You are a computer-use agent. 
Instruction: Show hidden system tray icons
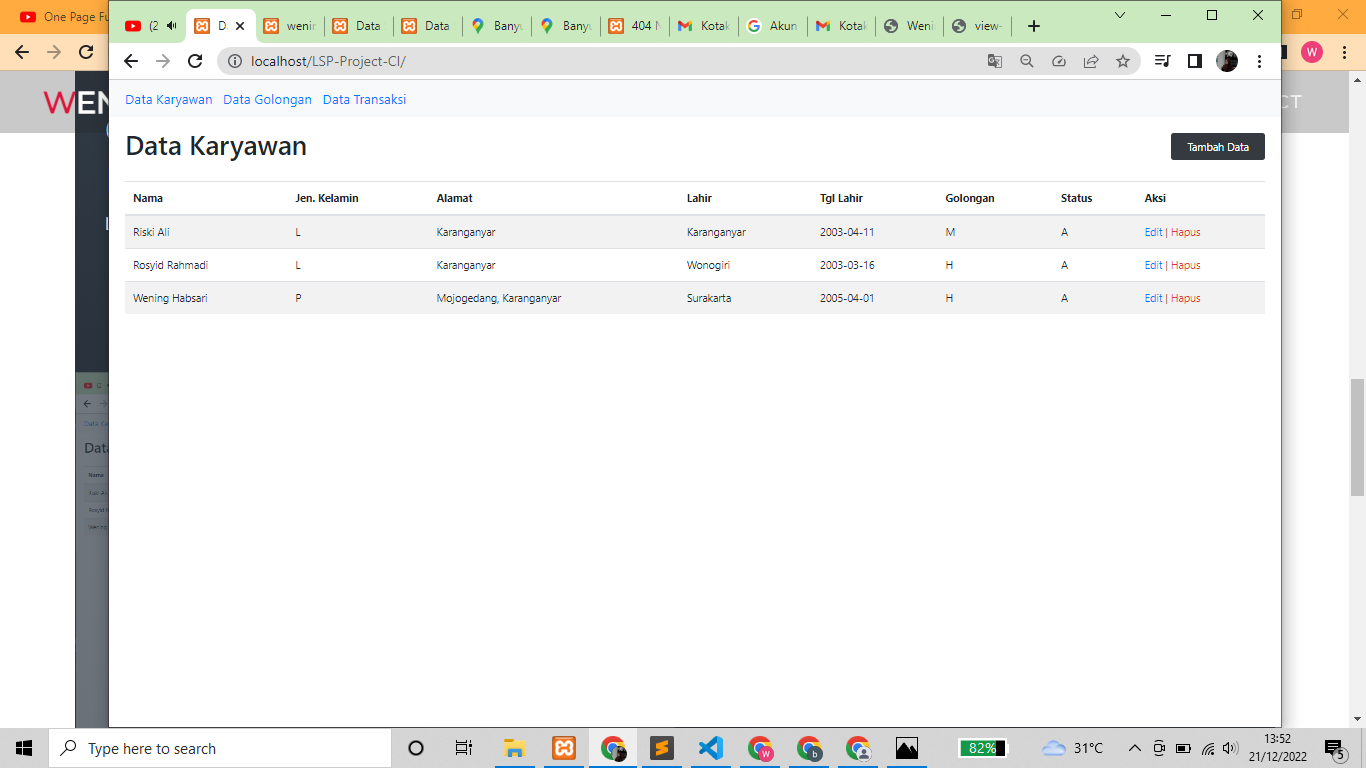pos(1134,748)
